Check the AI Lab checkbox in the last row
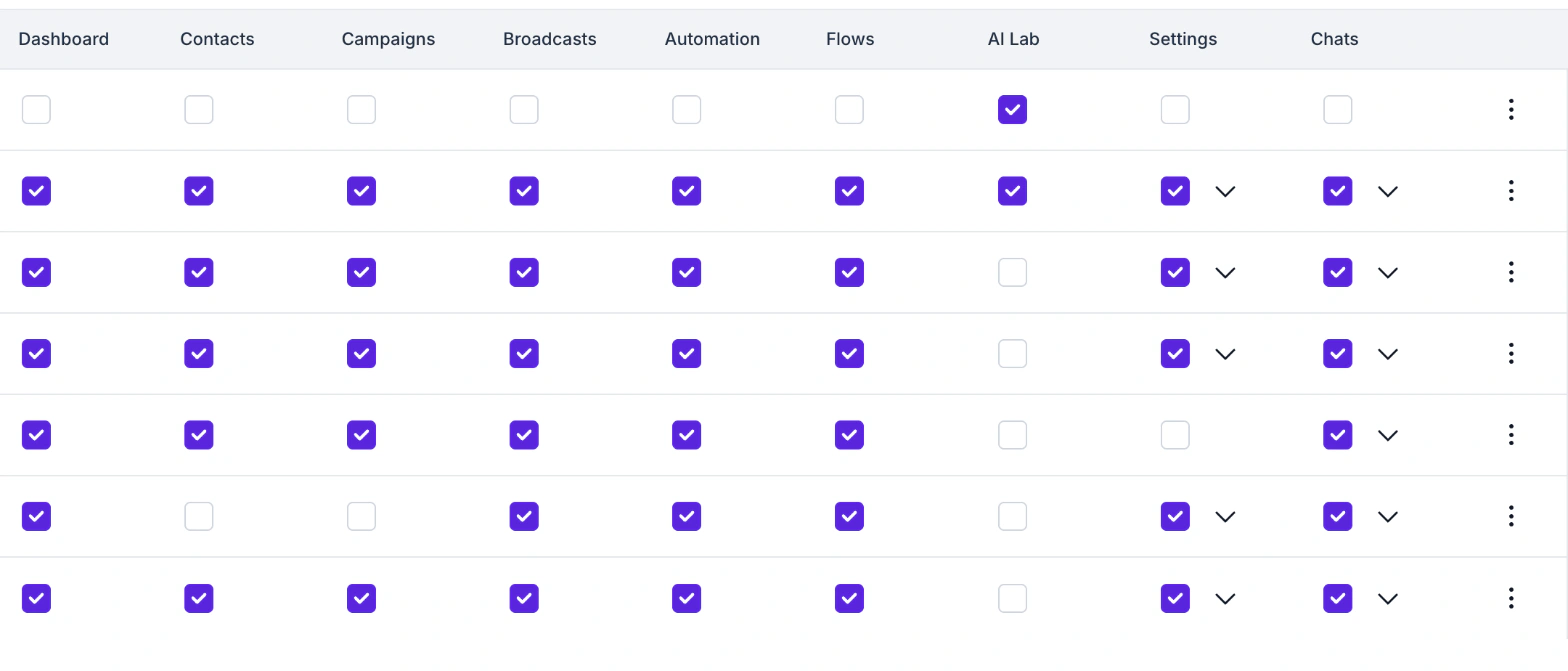 click(x=1012, y=599)
